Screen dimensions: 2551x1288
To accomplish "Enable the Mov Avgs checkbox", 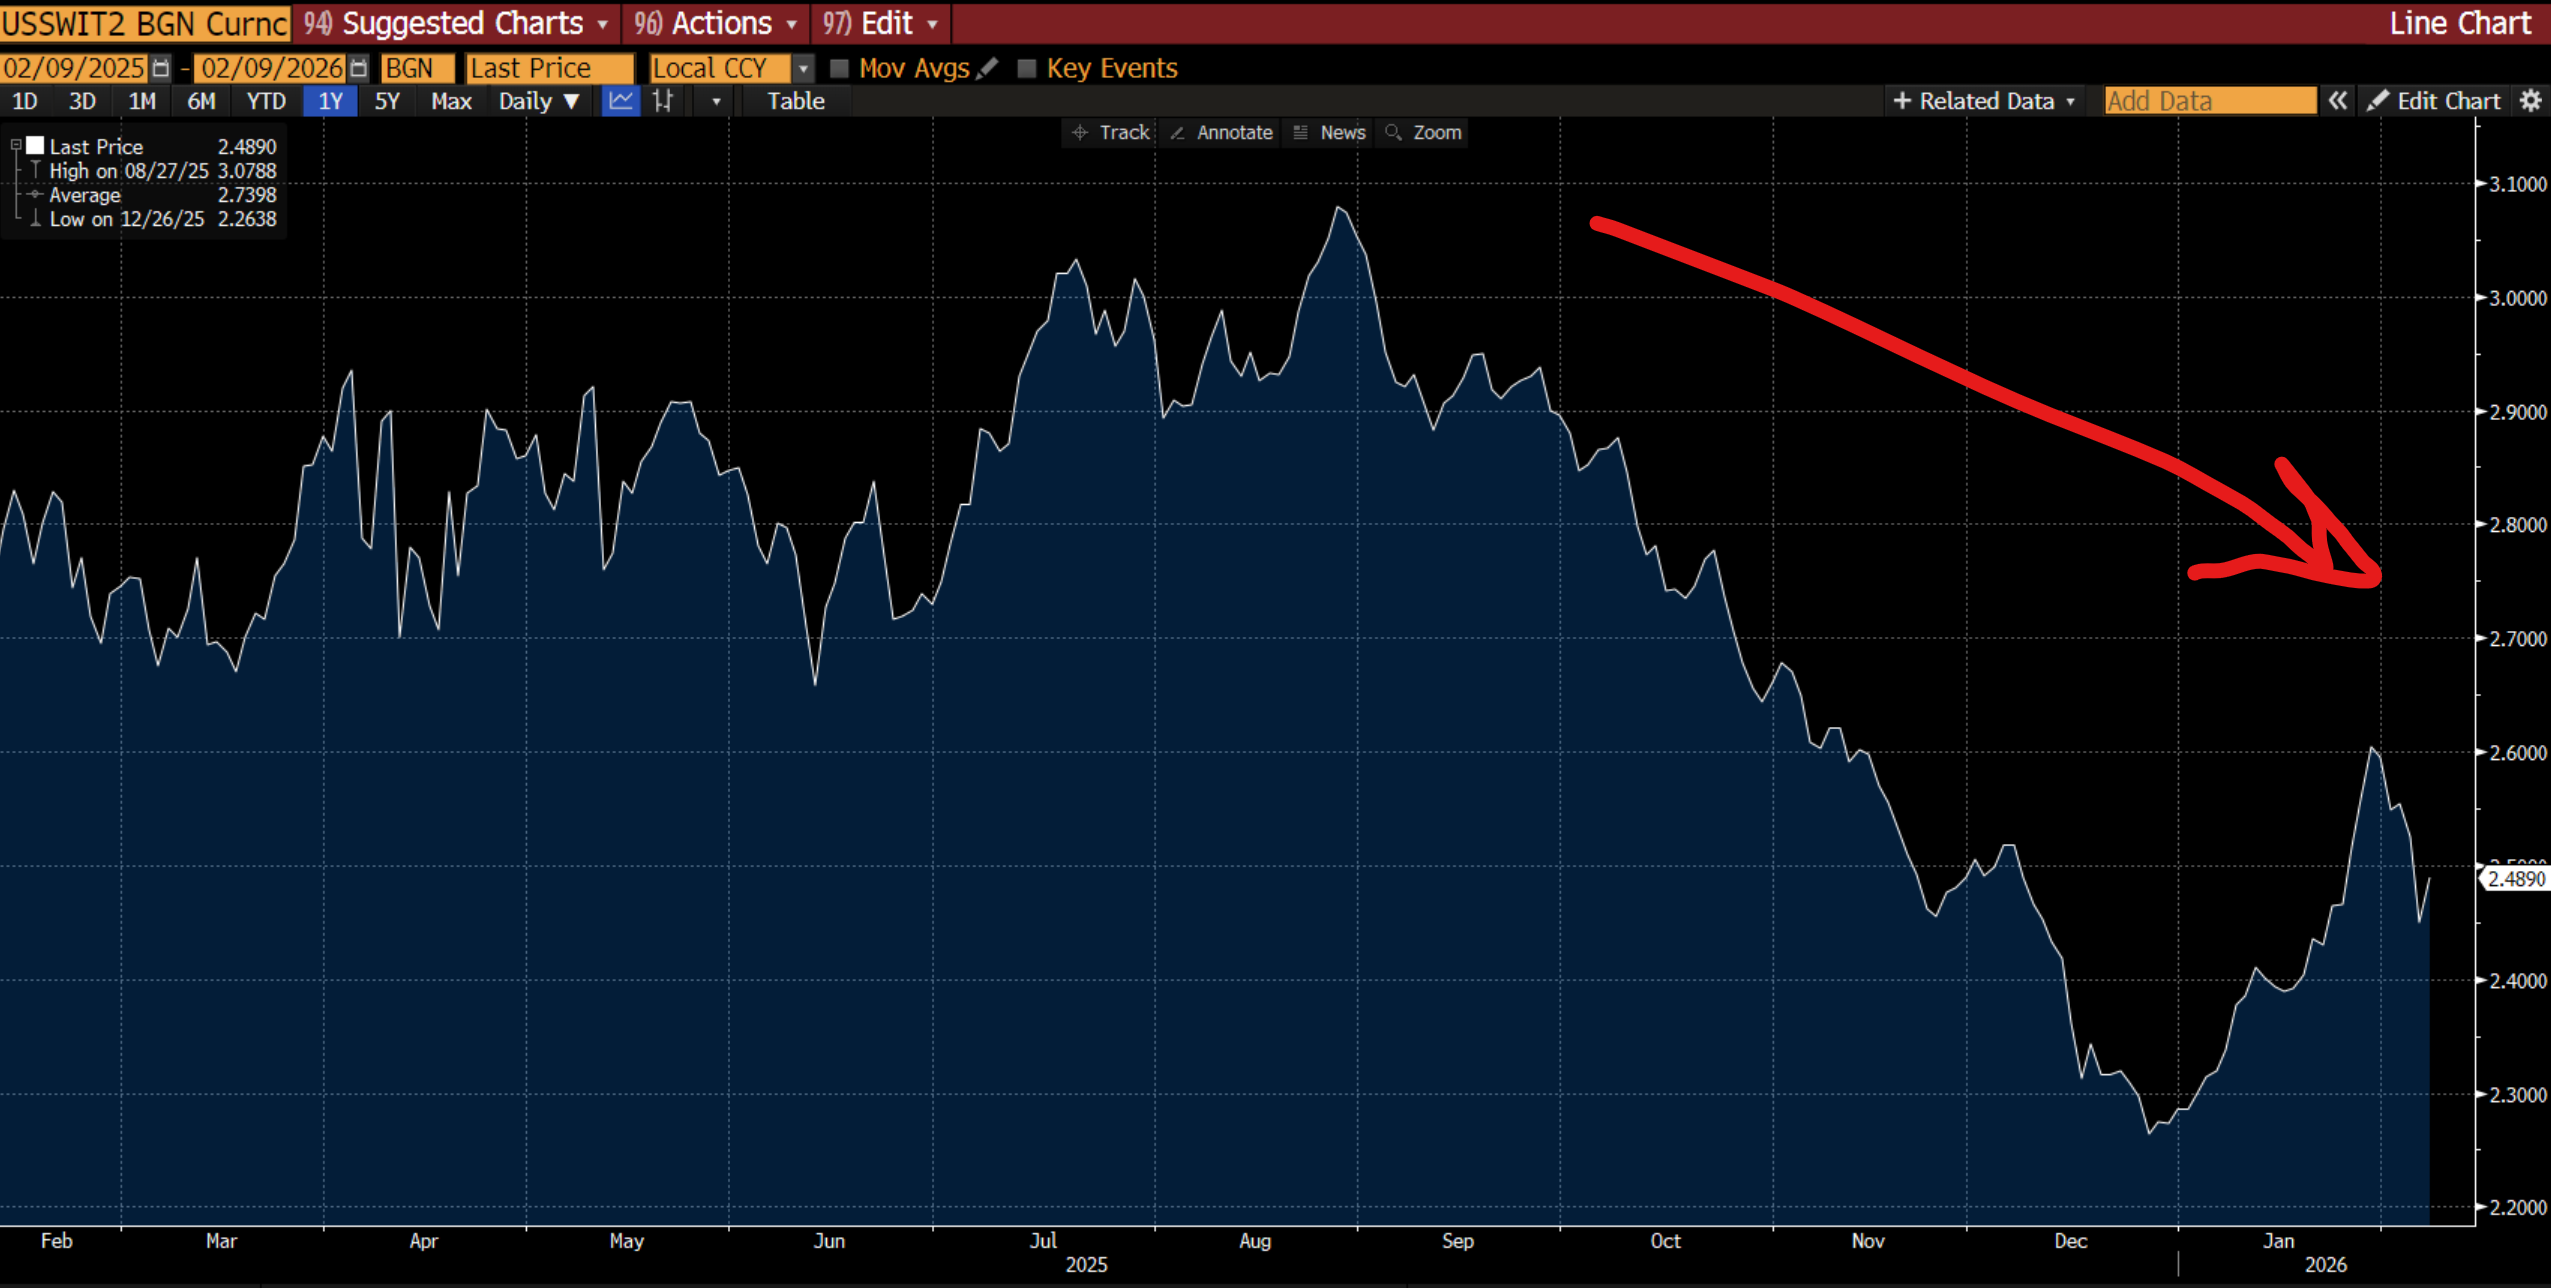I will [x=839, y=68].
